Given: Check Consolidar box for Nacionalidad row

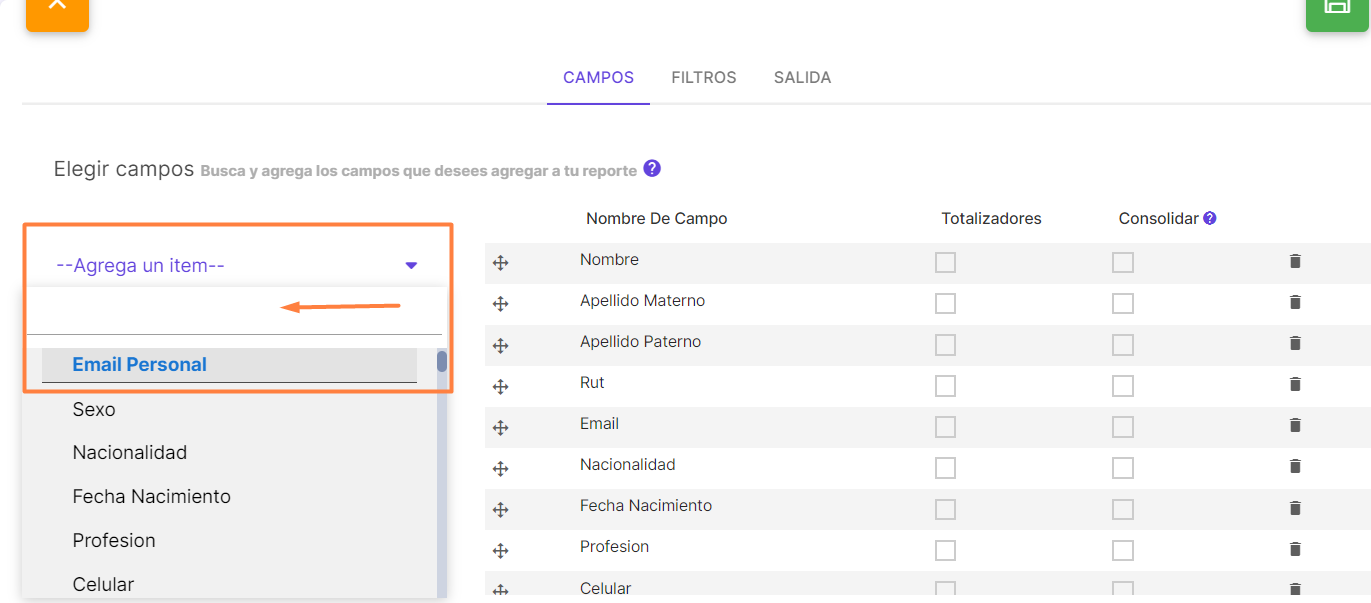Looking at the screenshot, I should click(1123, 467).
